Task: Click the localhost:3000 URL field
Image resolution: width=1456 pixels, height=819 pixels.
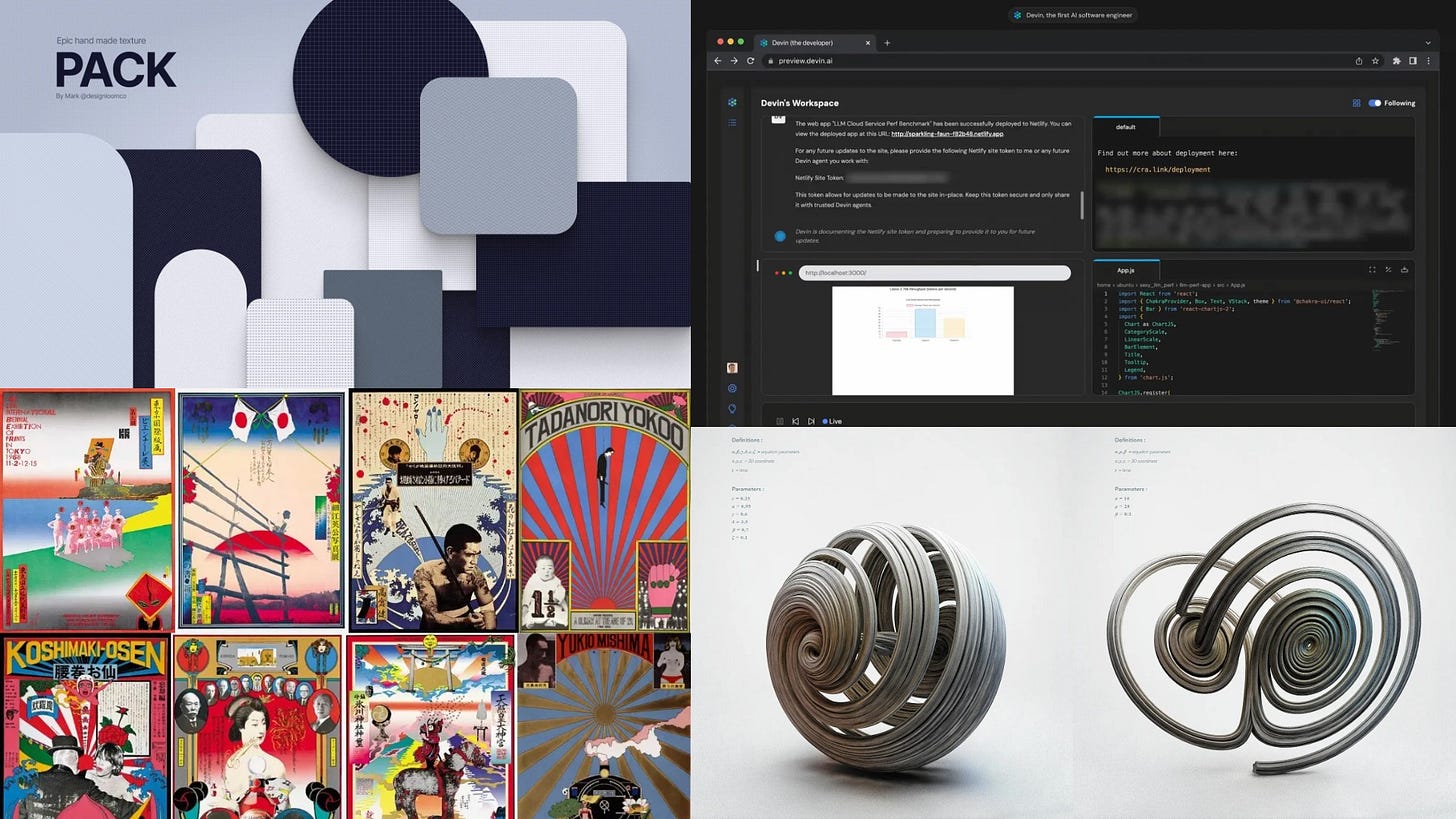Action: tap(934, 273)
